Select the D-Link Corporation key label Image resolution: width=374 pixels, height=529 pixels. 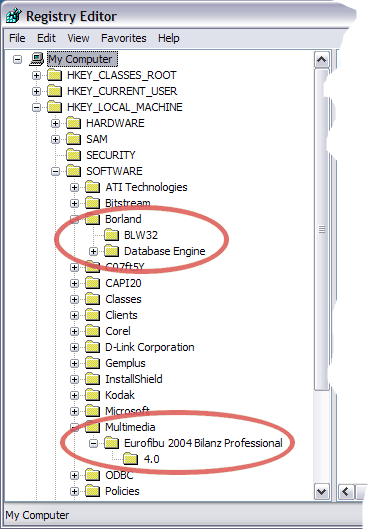click(x=150, y=347)
